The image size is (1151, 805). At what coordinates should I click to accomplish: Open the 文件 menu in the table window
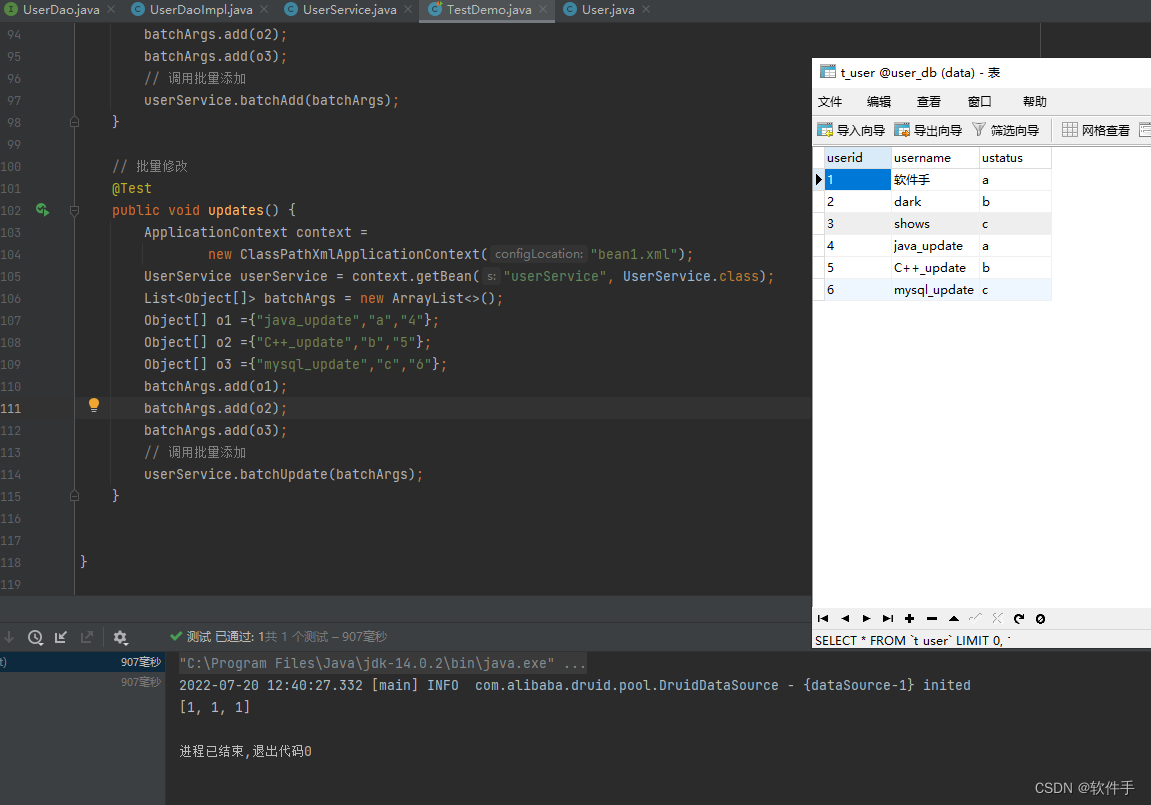[x=830, y=101]
